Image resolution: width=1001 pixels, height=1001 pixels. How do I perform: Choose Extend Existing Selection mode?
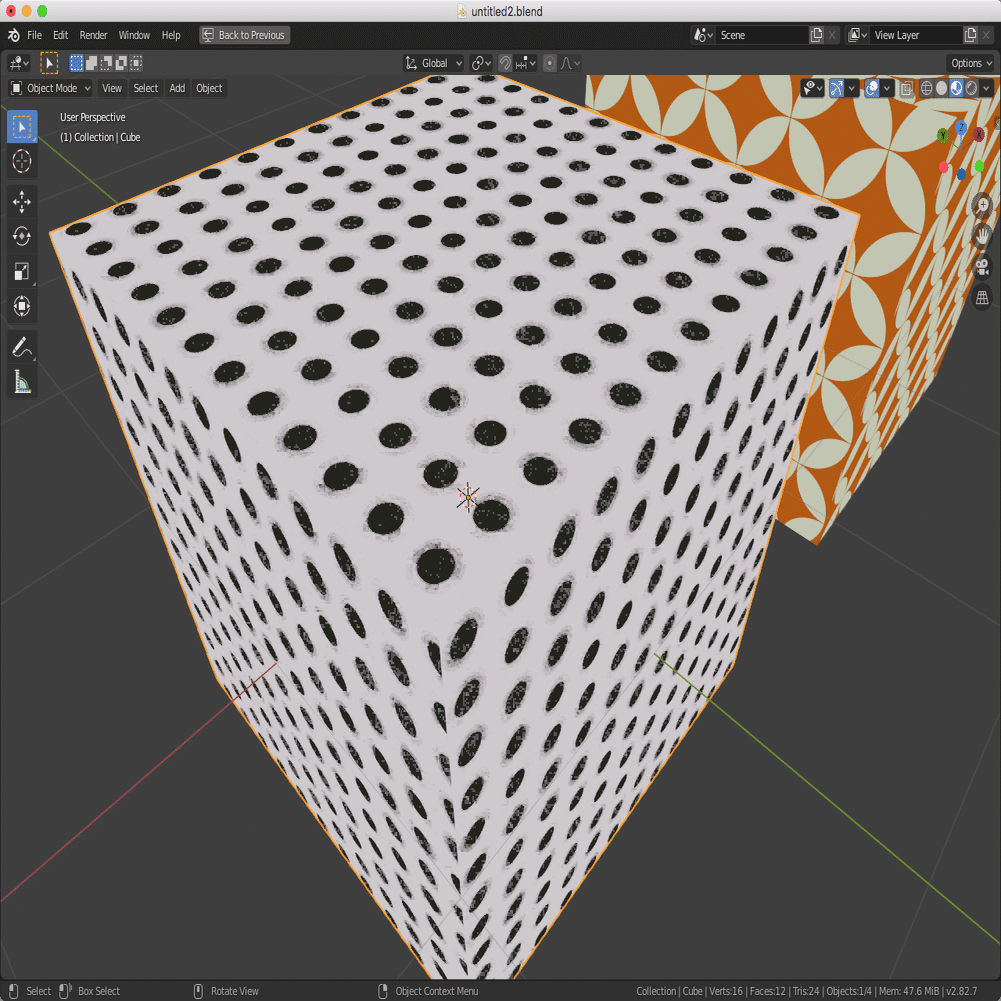[91, 63]
